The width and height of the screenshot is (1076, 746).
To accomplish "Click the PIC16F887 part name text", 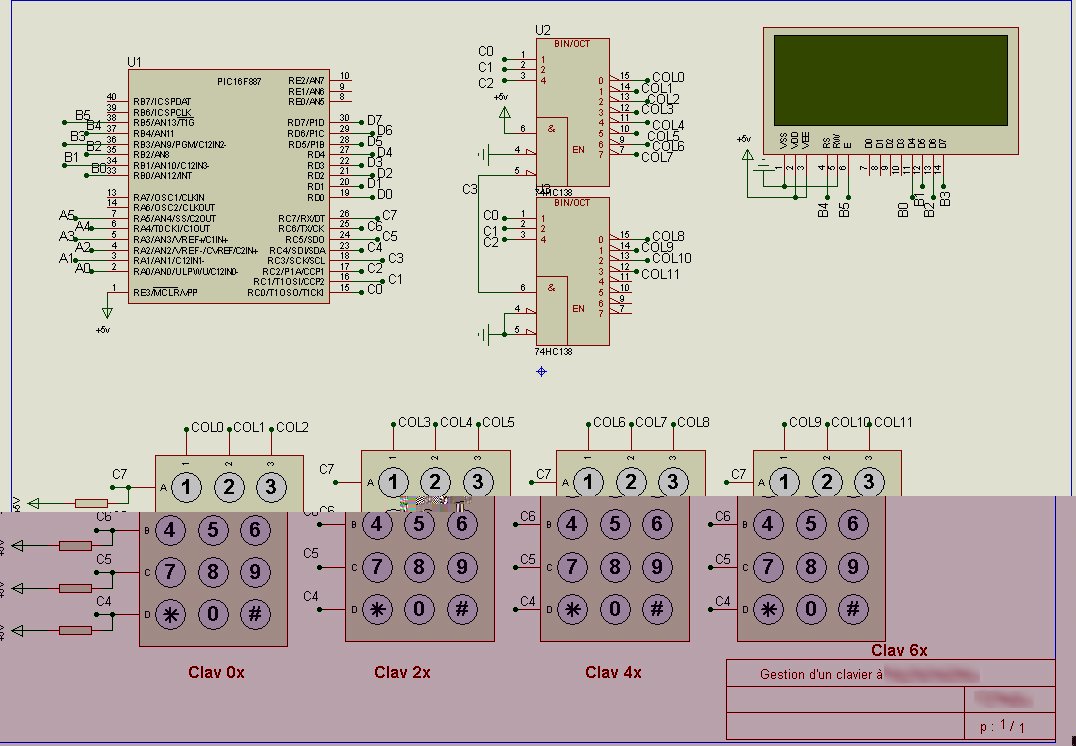I will pyautogui.click(x=239, y=82).
